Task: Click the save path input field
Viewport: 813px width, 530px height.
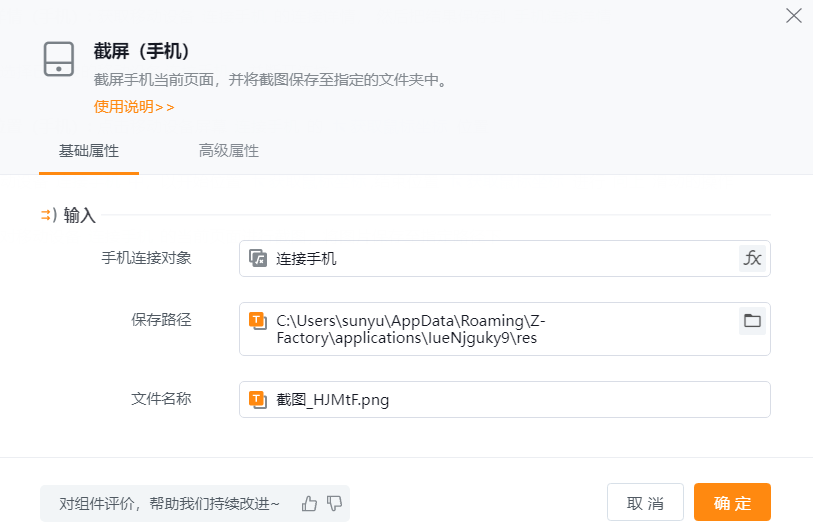Action: 490,329
